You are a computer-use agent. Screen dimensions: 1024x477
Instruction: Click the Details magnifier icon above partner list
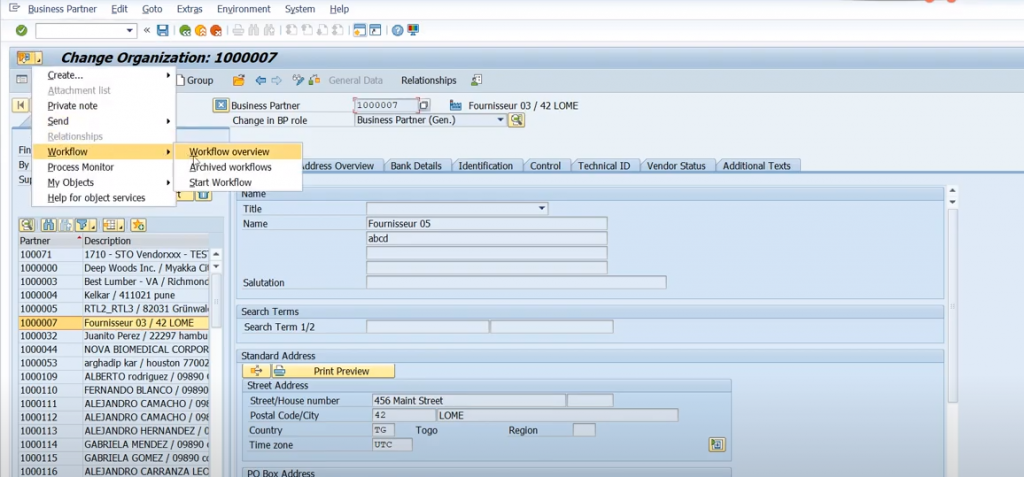(27, 225)
